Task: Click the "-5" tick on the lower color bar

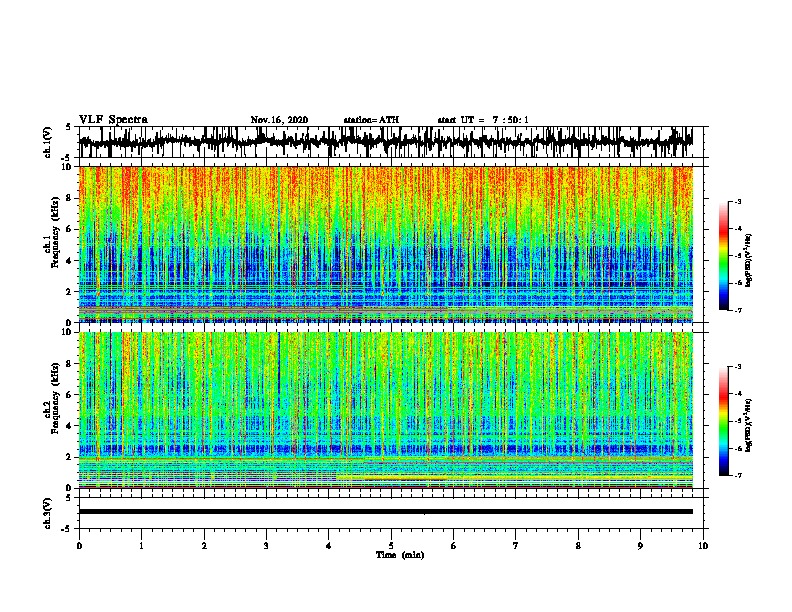Action: pyautogui.click(x=737, y=421)
